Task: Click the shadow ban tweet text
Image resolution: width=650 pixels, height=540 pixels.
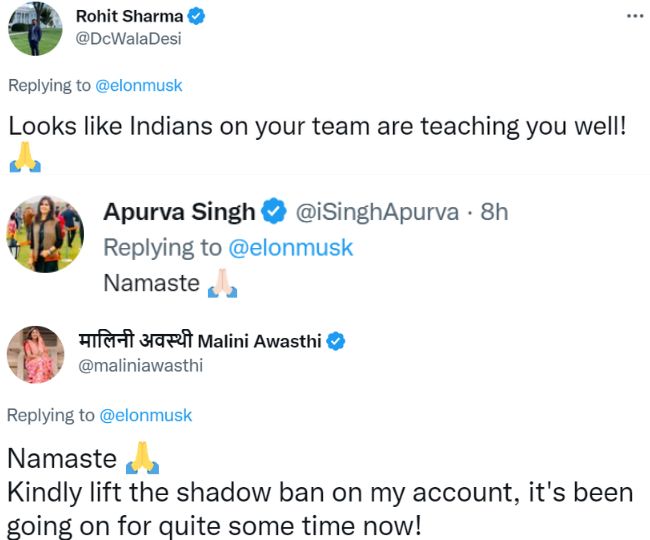Action: click(320, 494)
